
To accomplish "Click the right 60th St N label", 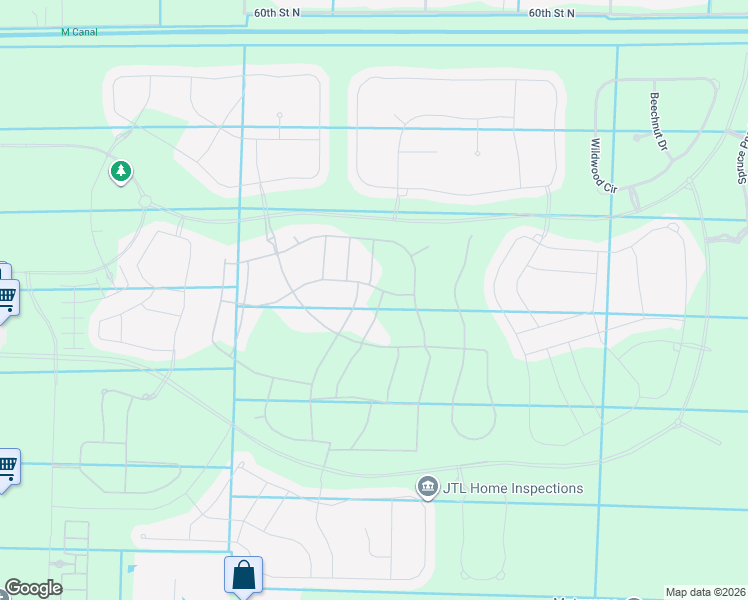I will coord(551,13).
